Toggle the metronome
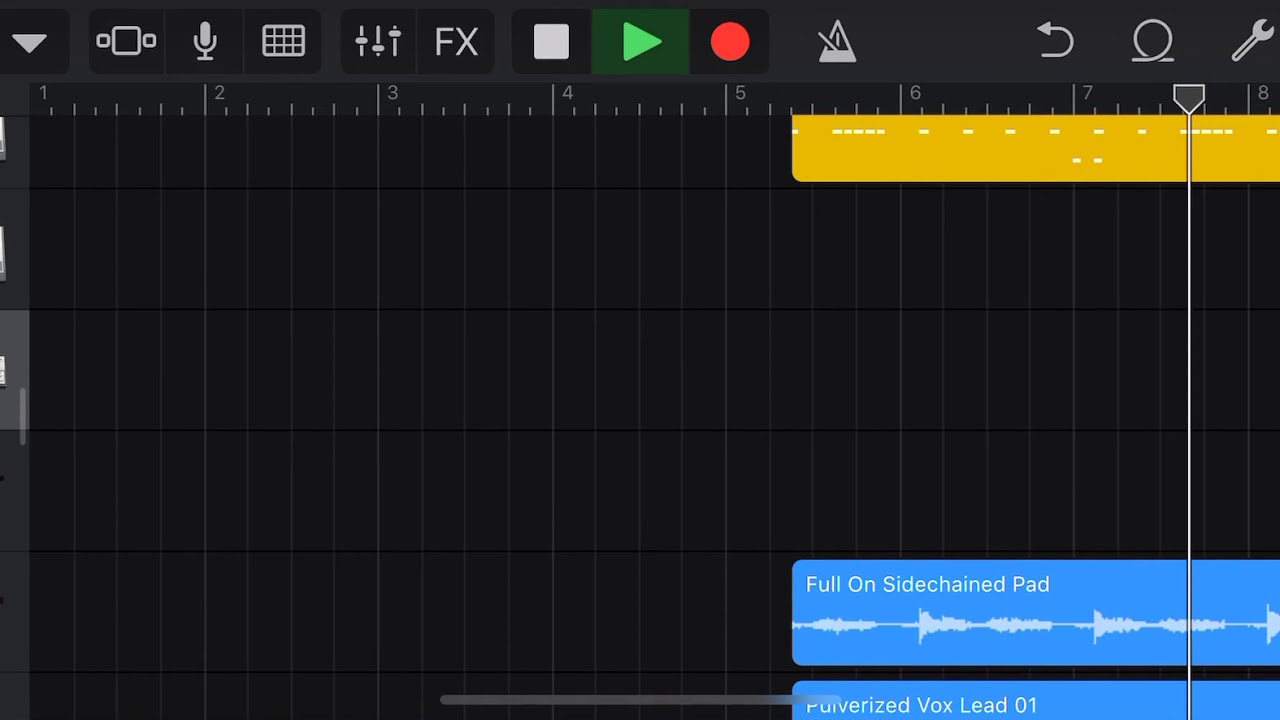 pos(836,42)
